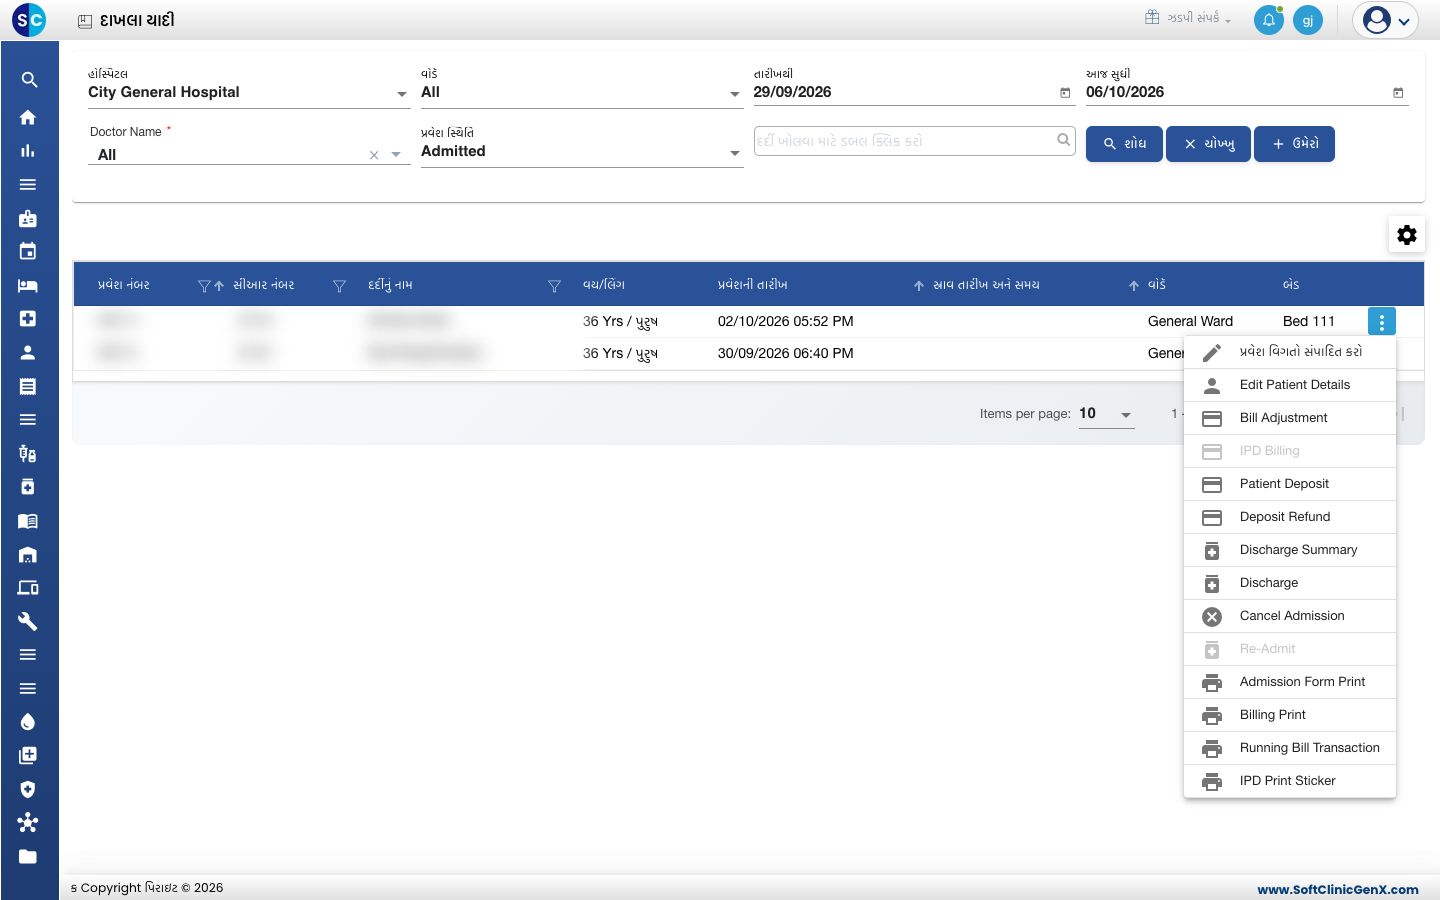This screenshot has height=900, width=1440.
Task: Click the three-dot row actions button
Action: point(1381,322)
